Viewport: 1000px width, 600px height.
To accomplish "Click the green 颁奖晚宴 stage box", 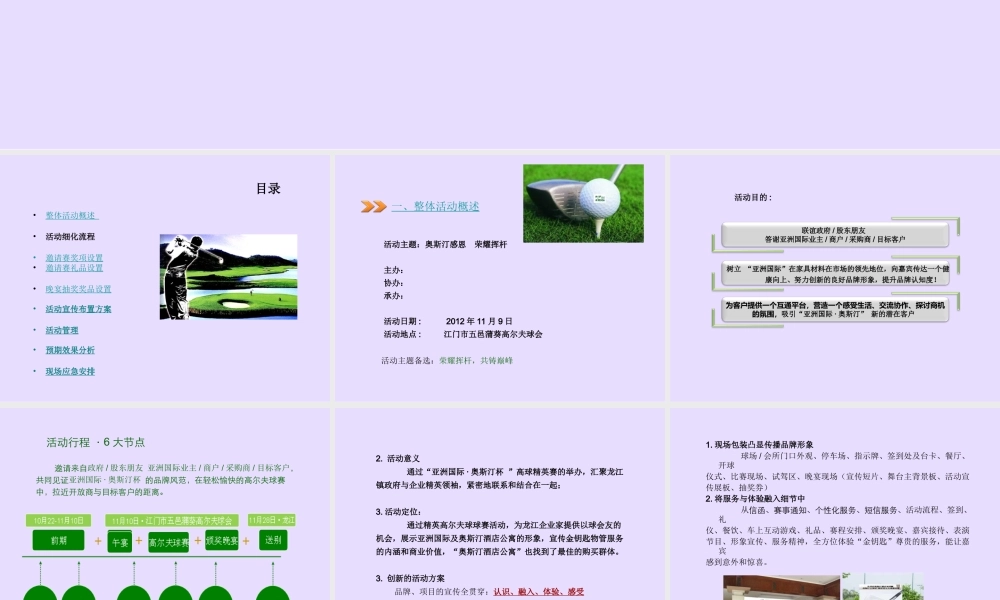I will click(x=221, y=540).
